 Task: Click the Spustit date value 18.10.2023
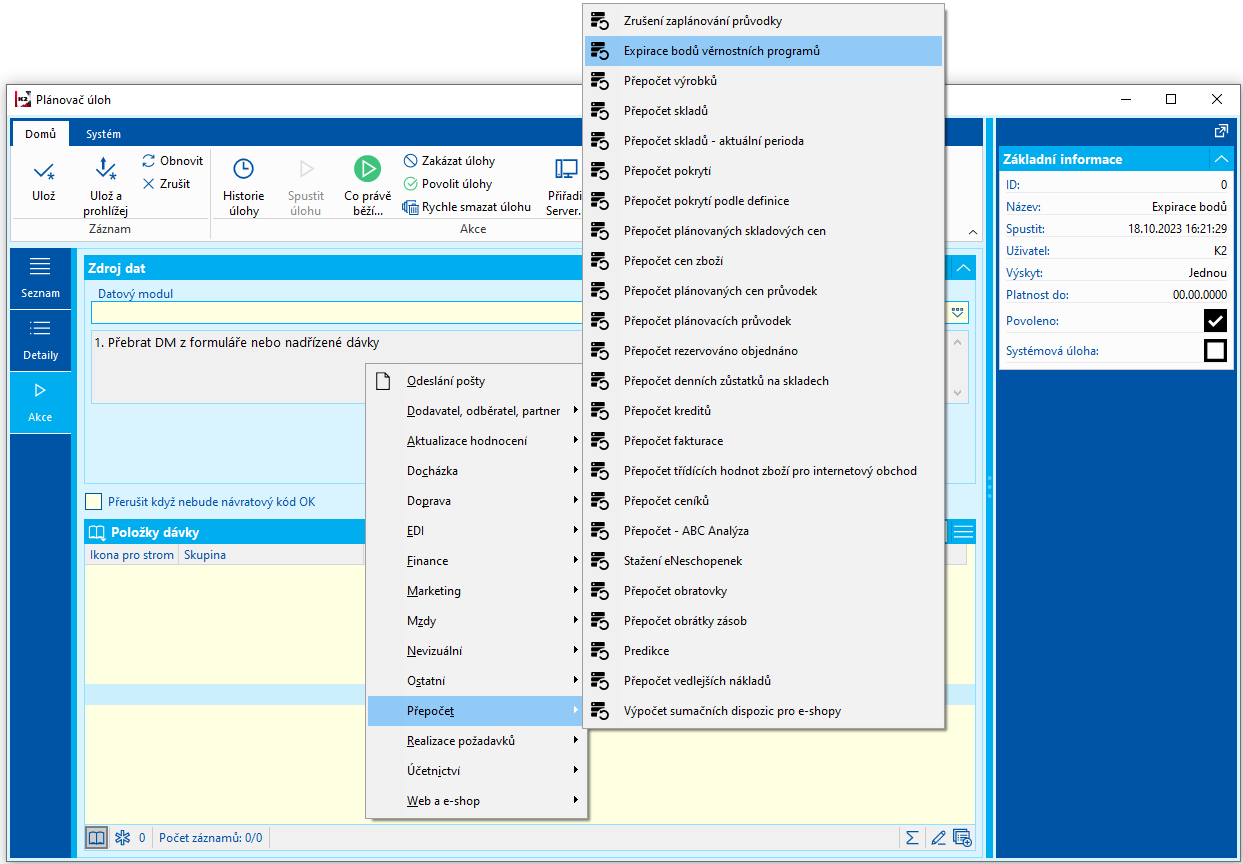tap(1177, 229)
